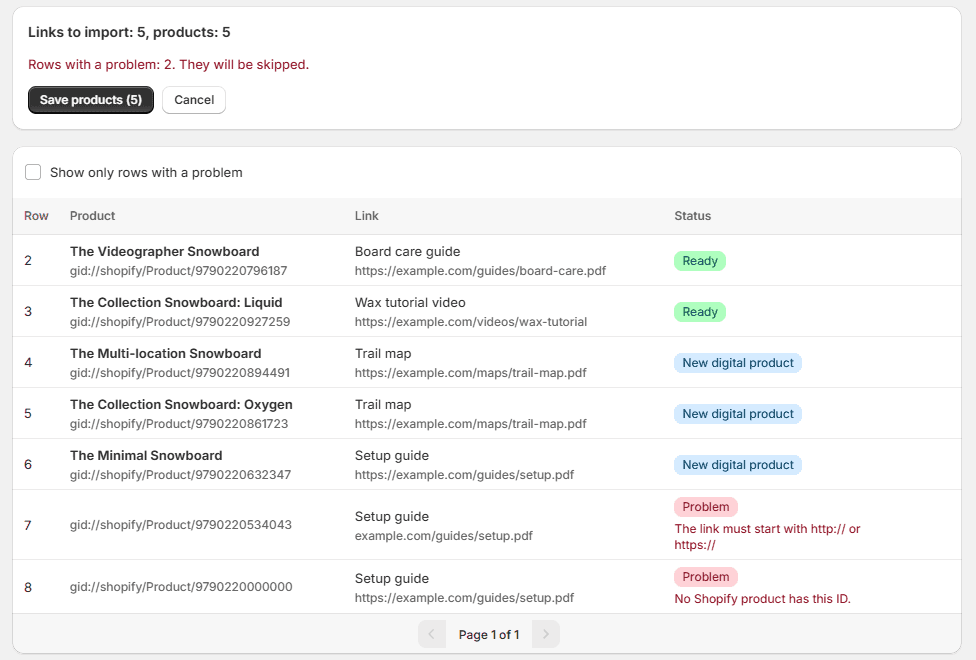
Task: Click the wax-tutorial video URL
Action: [471, 322]
